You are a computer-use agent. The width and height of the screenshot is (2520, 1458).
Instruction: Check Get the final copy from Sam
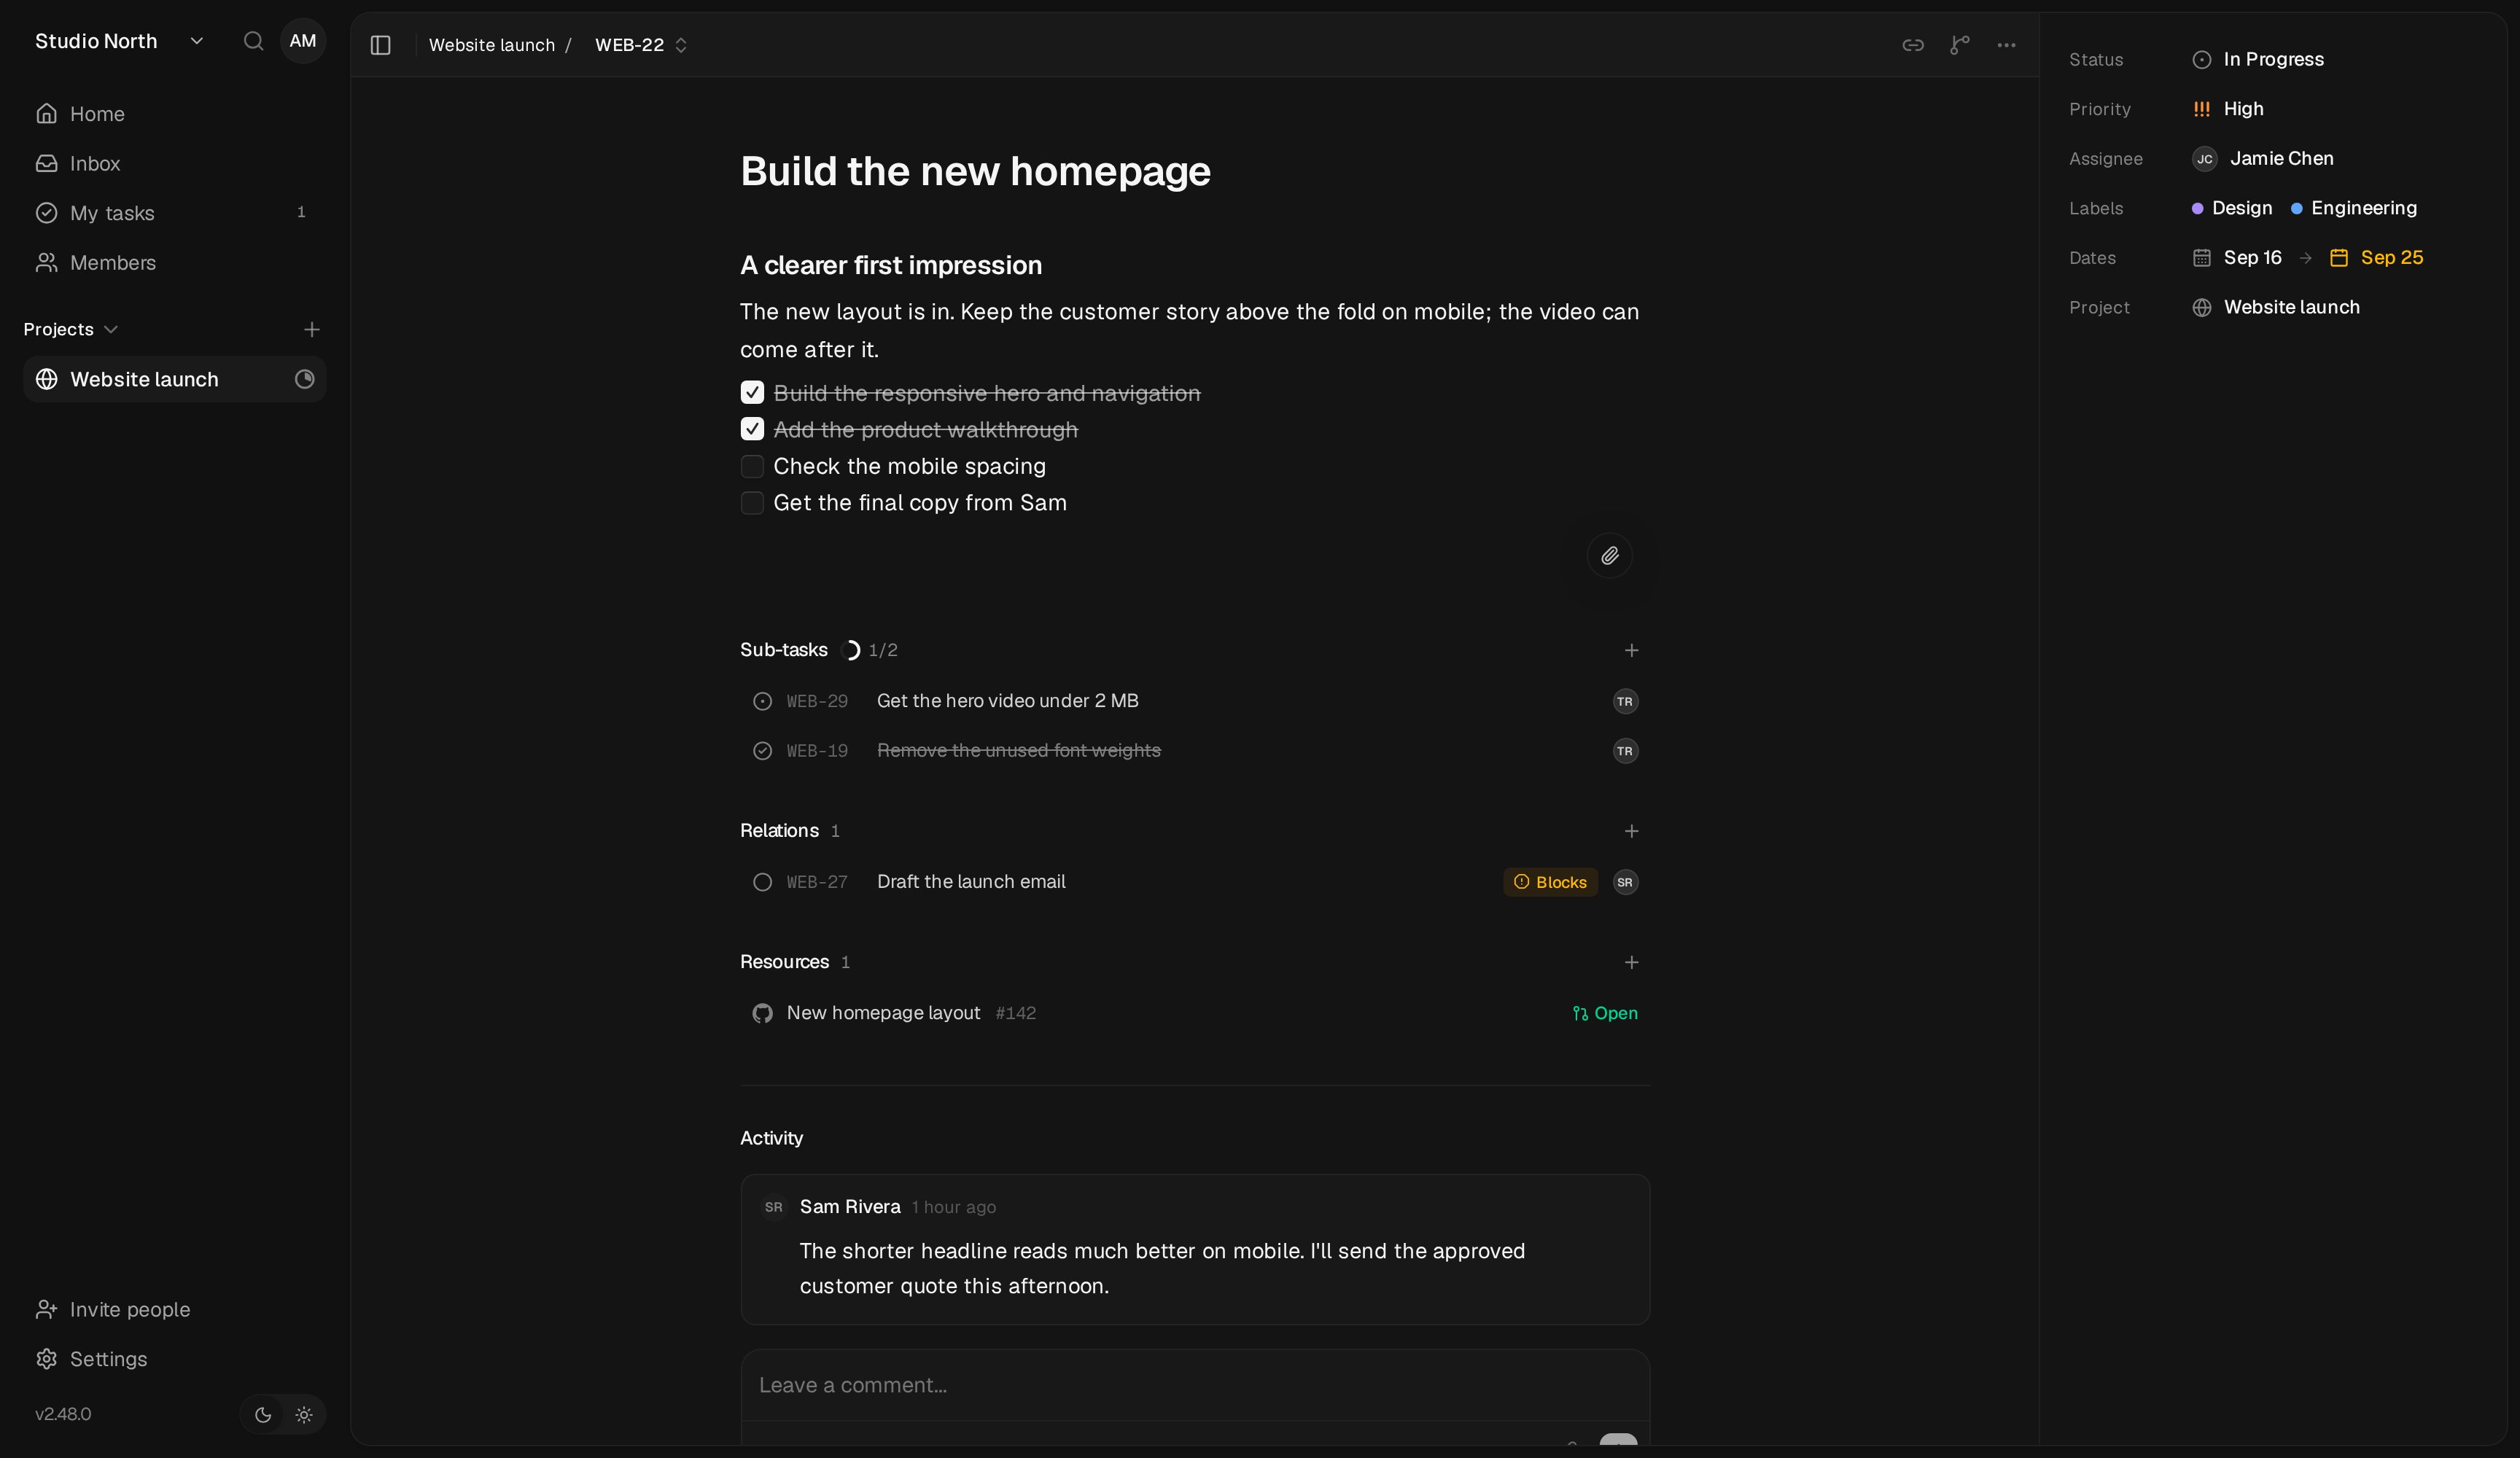[x=752, y=503]
